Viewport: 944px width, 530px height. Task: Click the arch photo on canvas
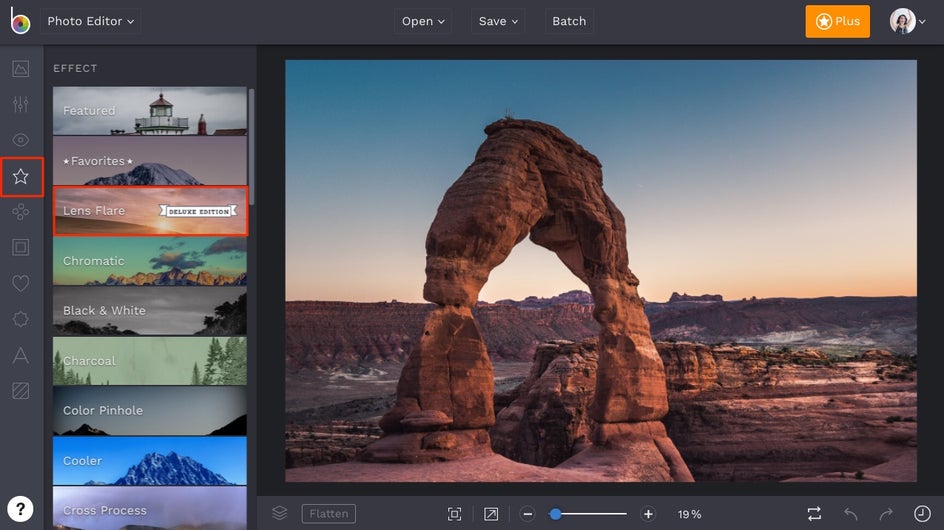click(x=601, y=270)
